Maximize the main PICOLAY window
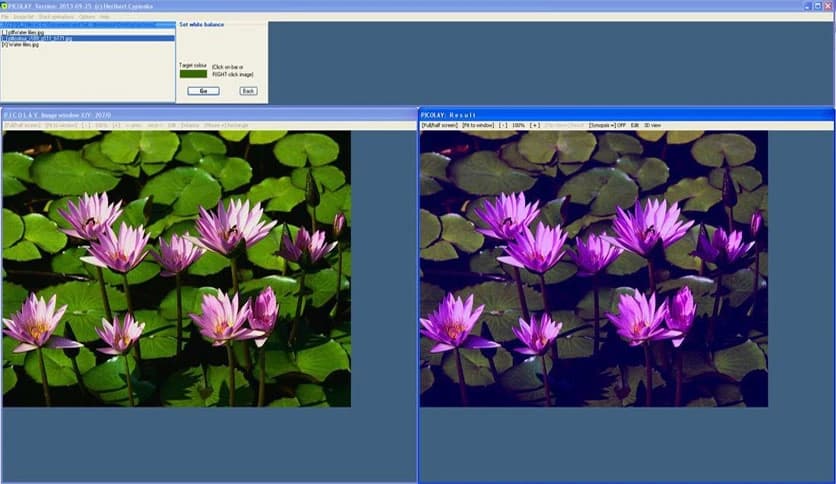This screenshot has width=836, height=484. (817, 6)
